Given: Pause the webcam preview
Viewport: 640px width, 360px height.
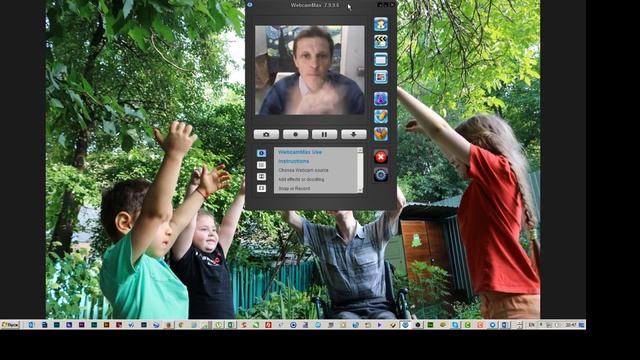Looking at the screenshot, I should [324, 134].
